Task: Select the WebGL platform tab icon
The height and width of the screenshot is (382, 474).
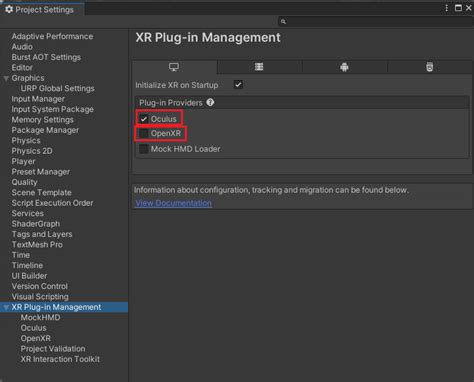Action: pos(430,67)
